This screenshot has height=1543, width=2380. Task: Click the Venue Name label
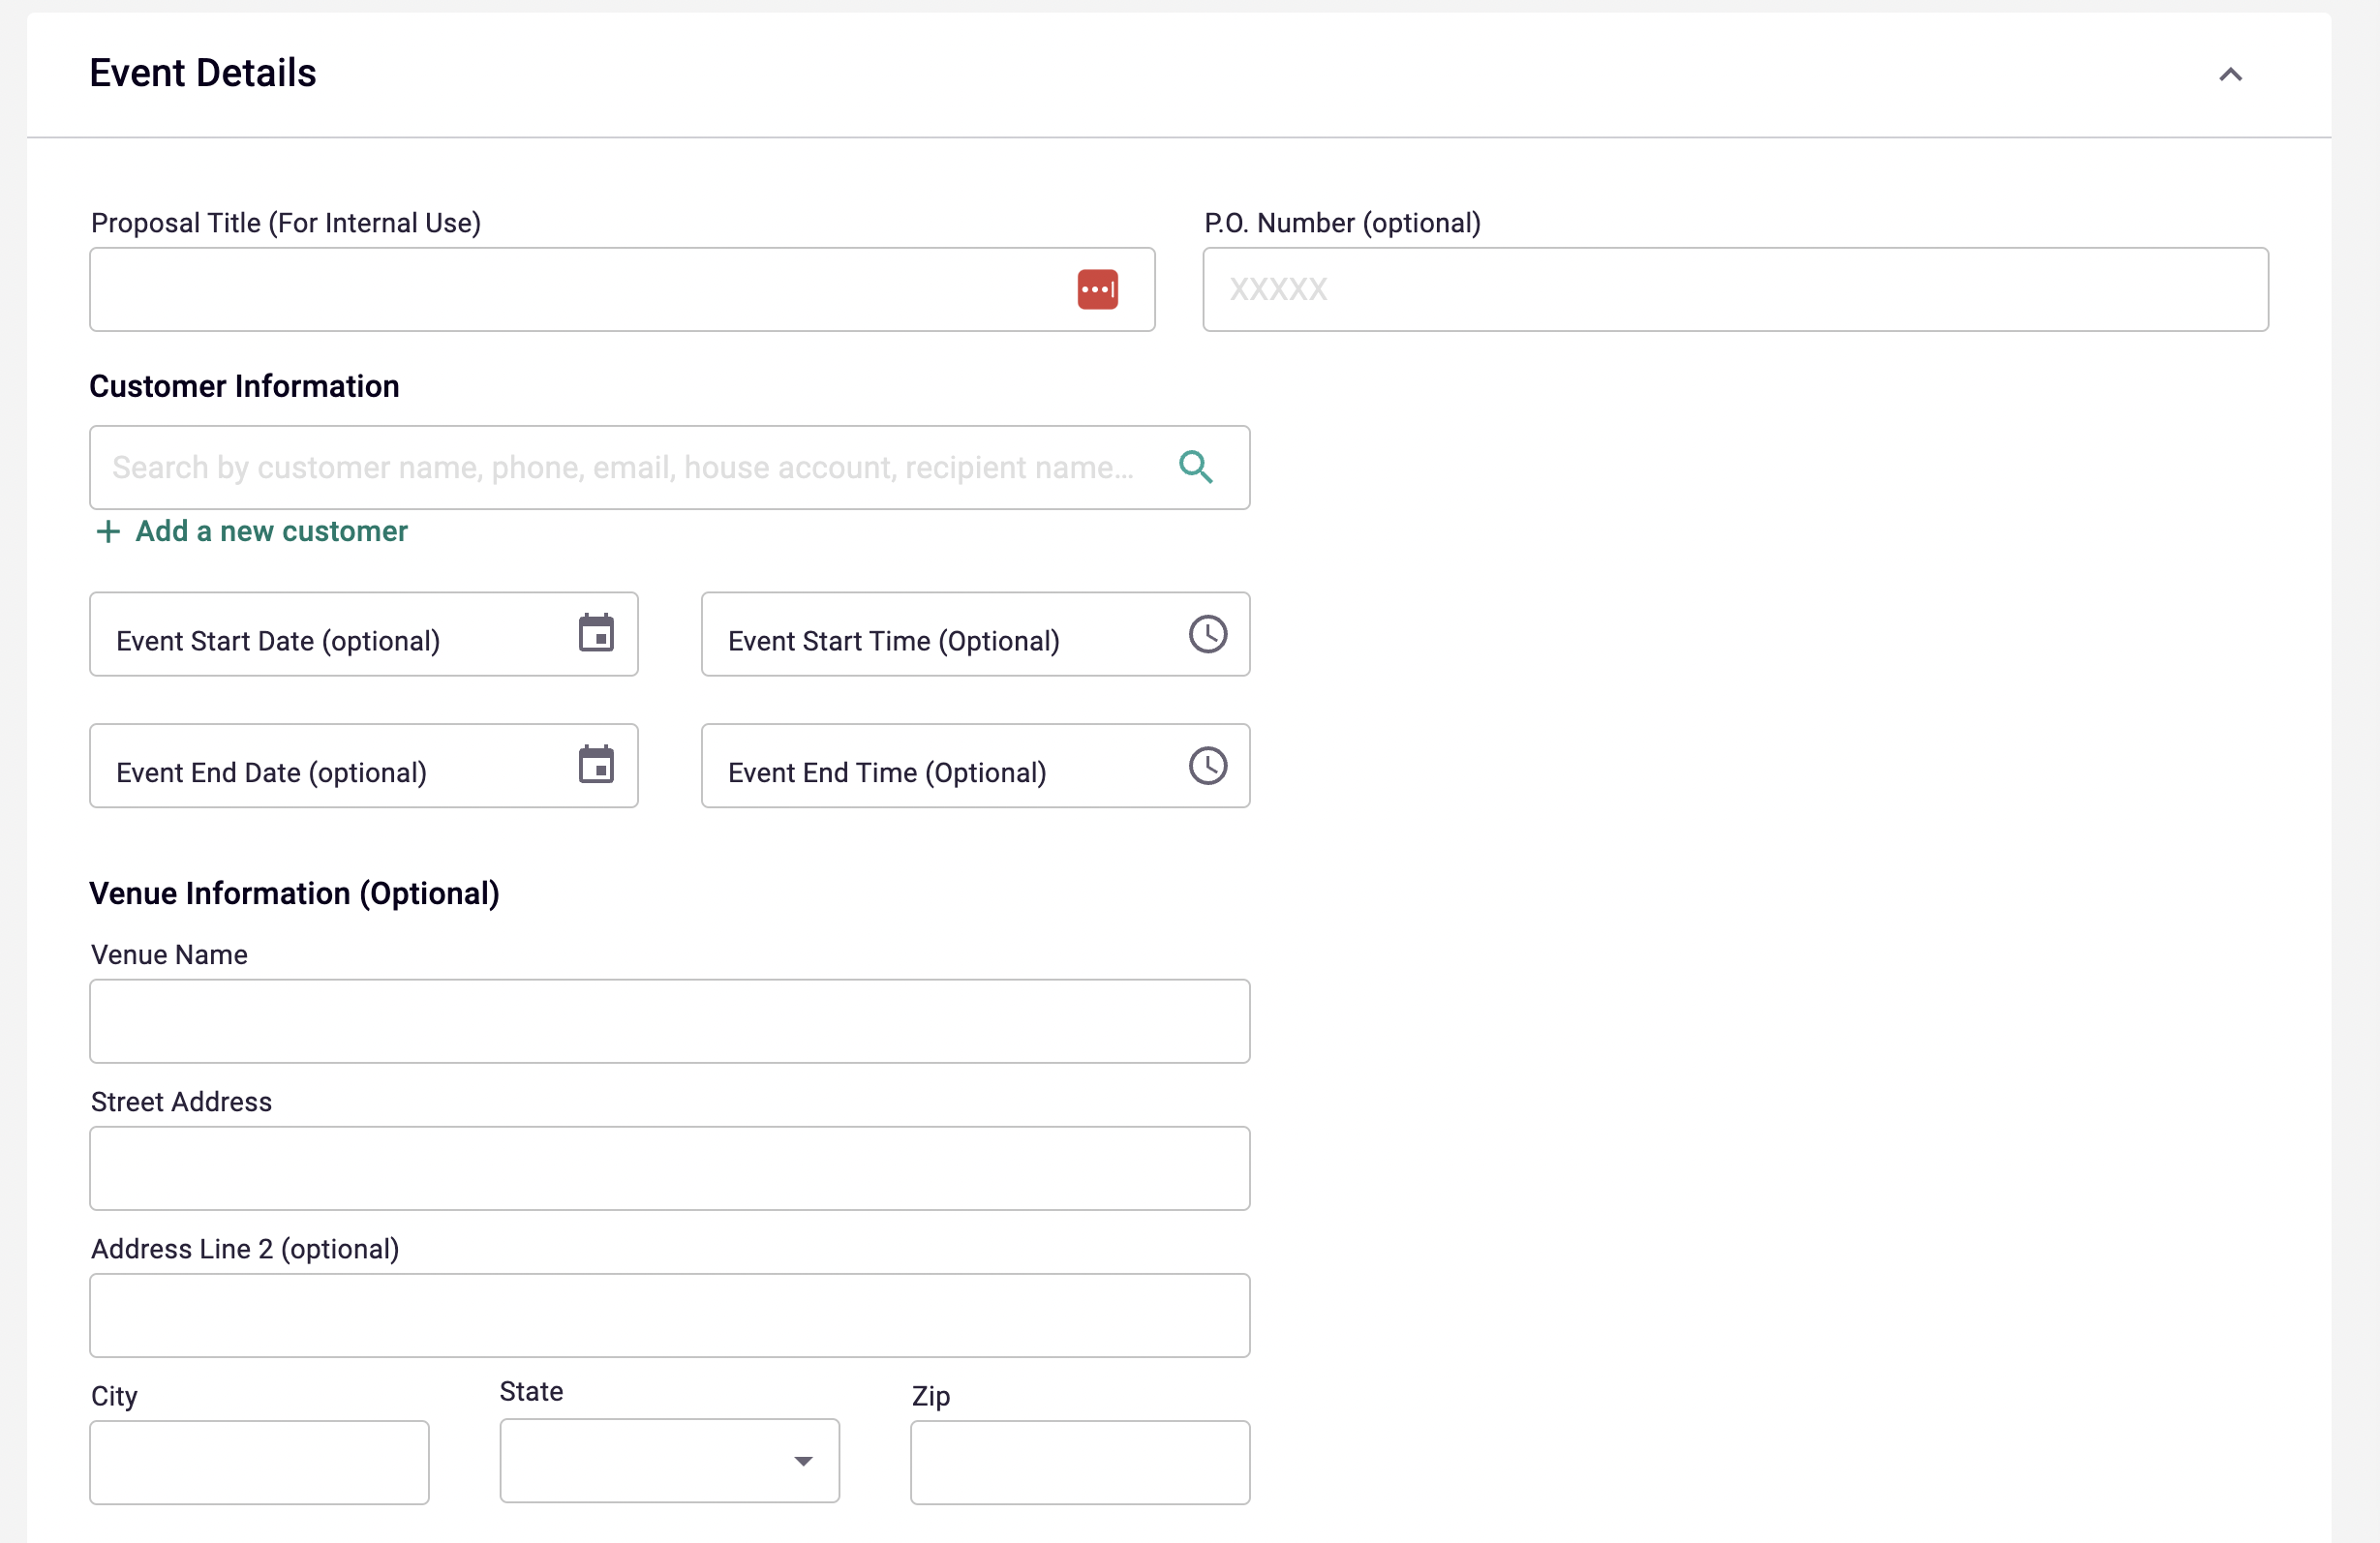pos(169,954)
